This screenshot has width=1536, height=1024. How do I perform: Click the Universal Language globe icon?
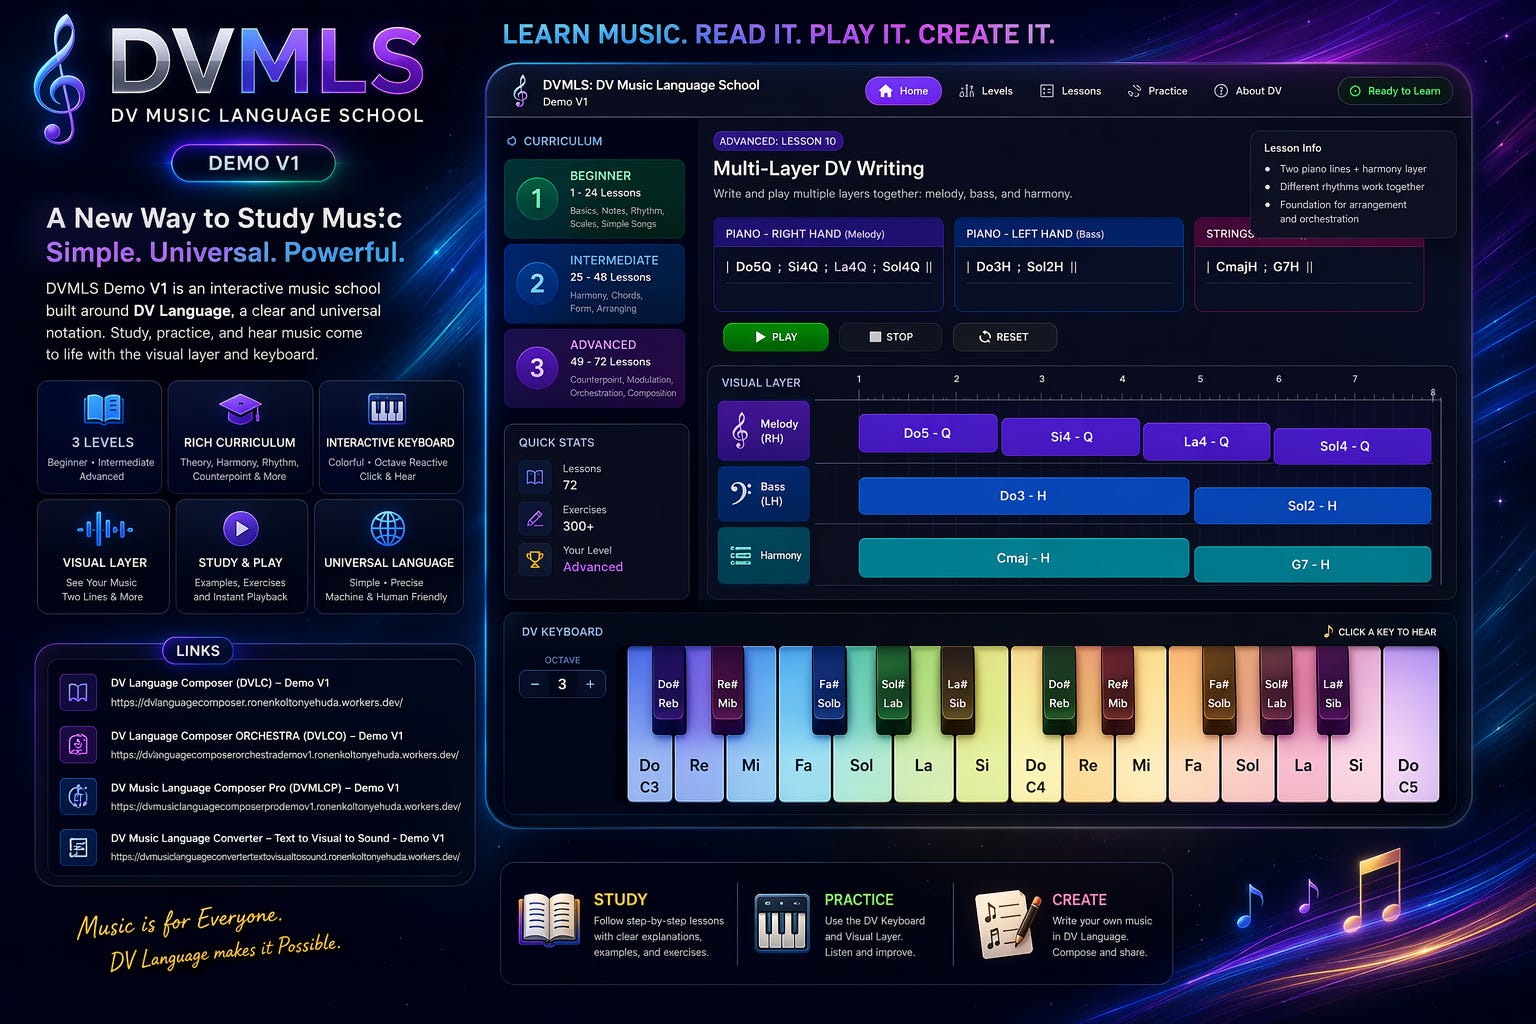tap(388, 527)
